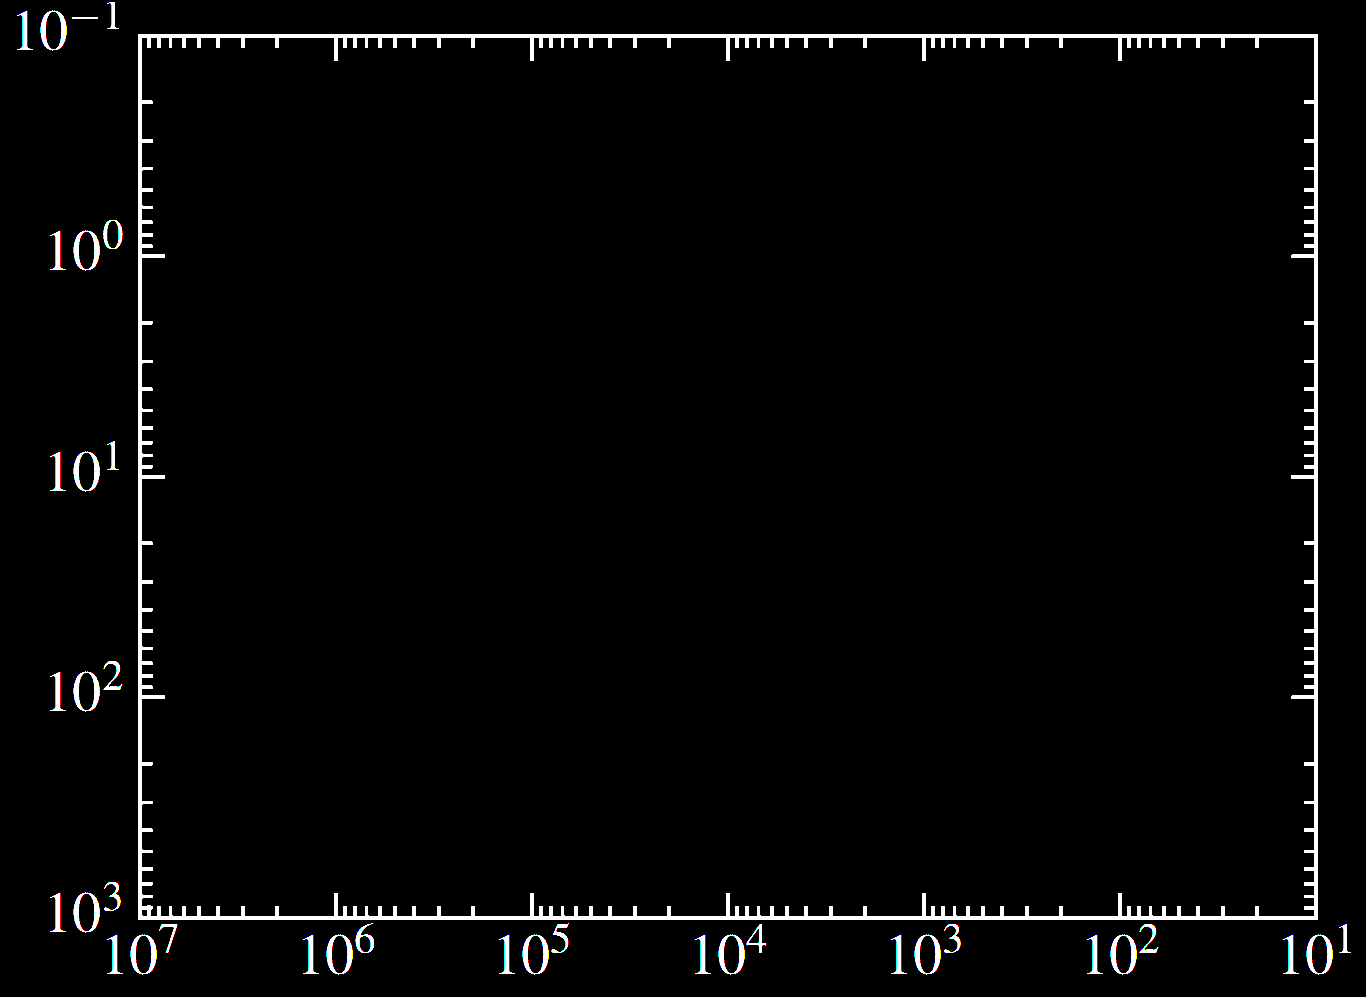1366x997 pixels.
Task: Click the 10^0 y-axis label
Action: click(x=85, y=246)
